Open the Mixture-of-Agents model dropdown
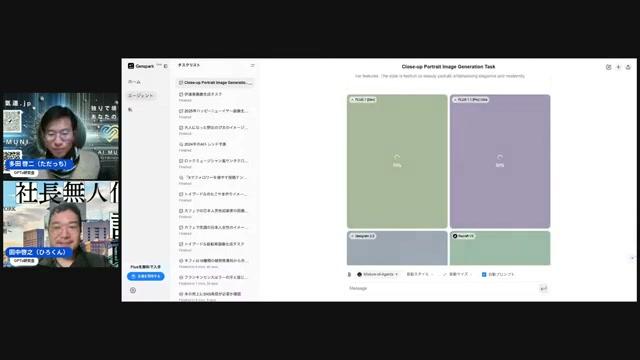640x360 pixels. (378, 274)
